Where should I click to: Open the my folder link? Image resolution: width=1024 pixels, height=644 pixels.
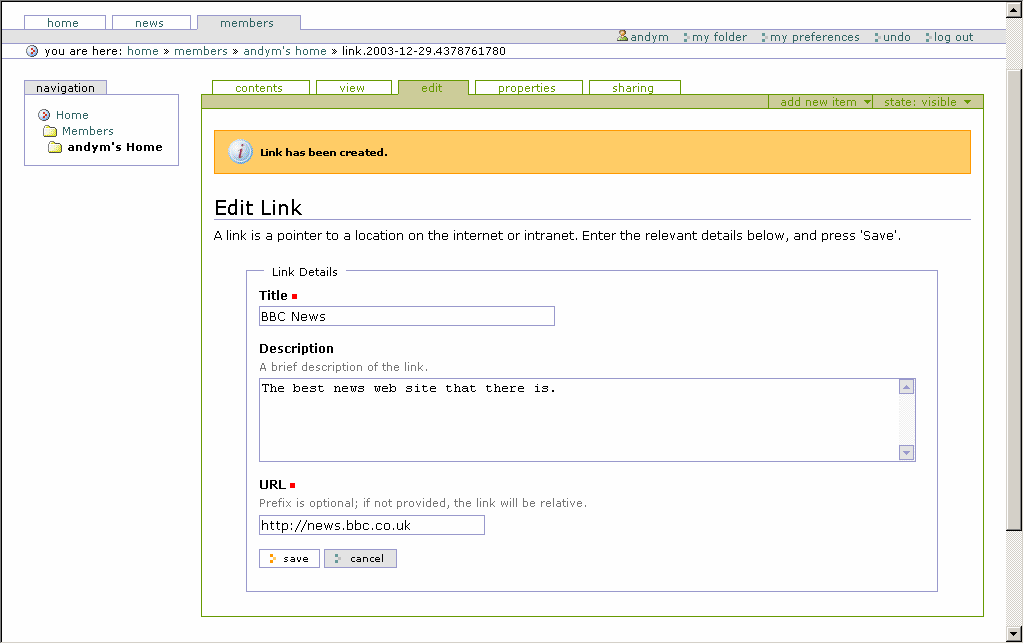coord(719,37)
